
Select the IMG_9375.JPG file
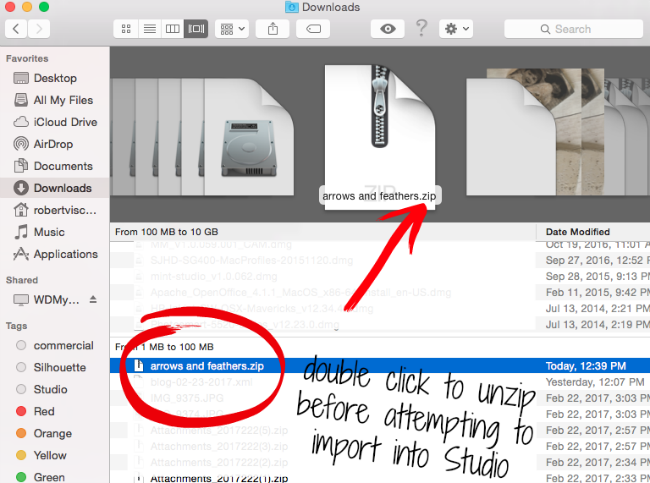point(187,398)
